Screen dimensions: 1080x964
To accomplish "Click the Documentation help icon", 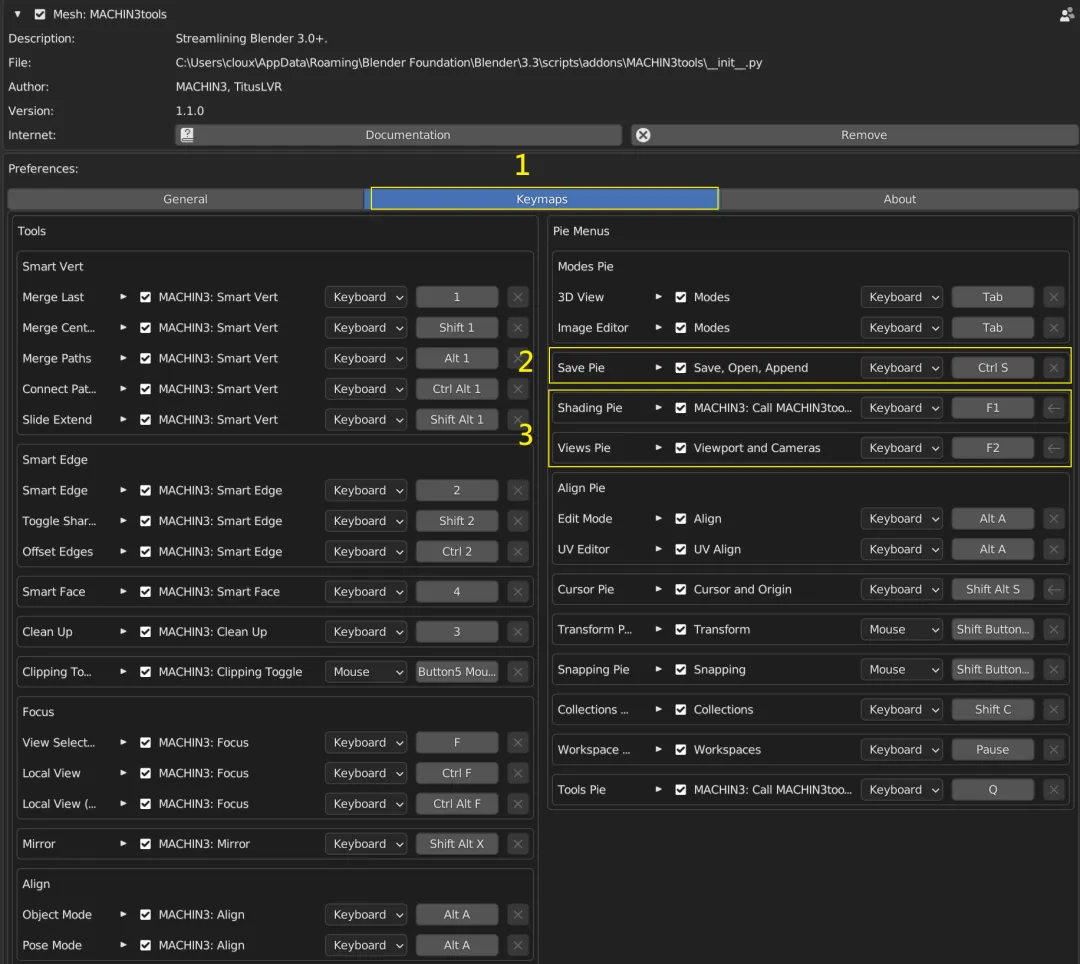I will tap(187, 135).
